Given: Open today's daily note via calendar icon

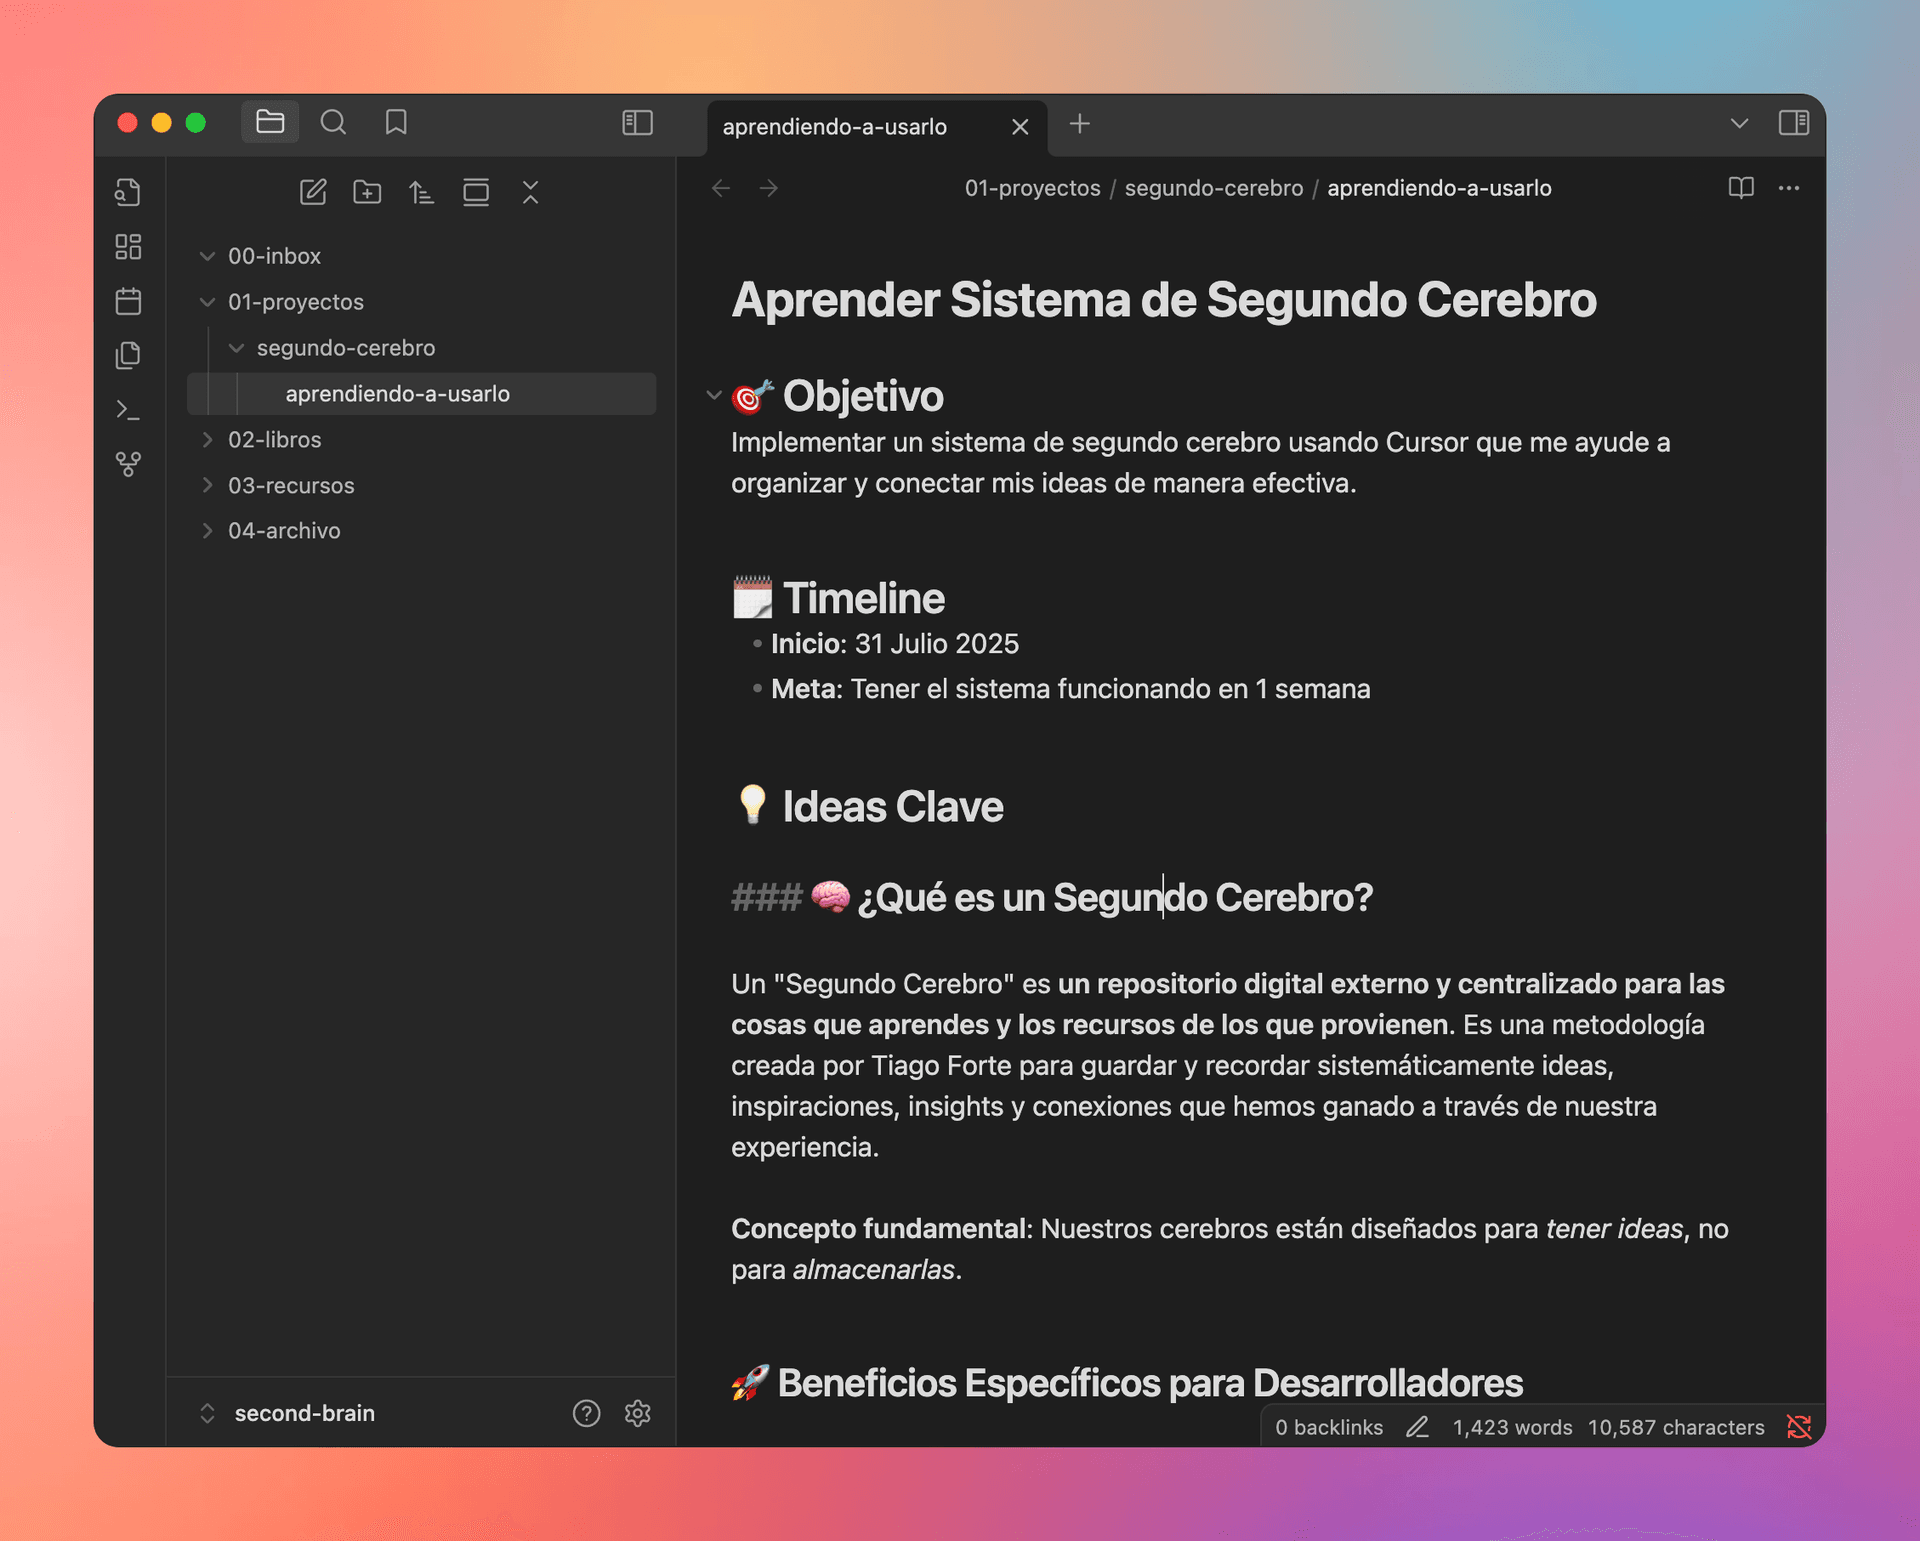Looking at the screenshot, I should (x=128, y=301).
